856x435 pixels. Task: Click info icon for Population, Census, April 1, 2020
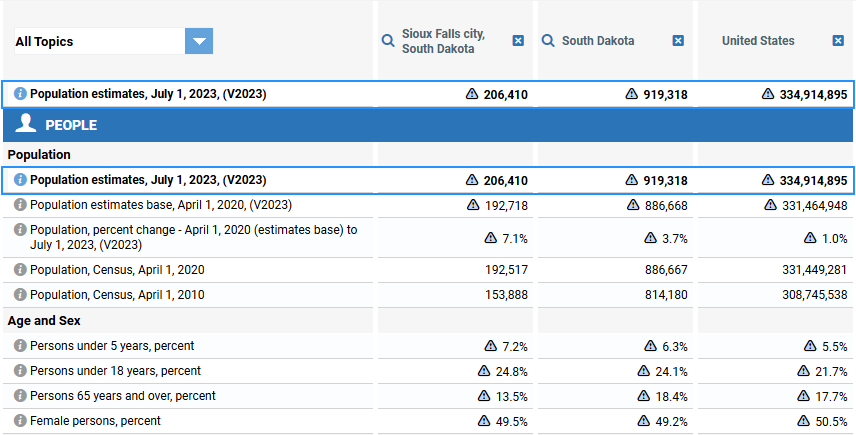click(x=20, y=270)
